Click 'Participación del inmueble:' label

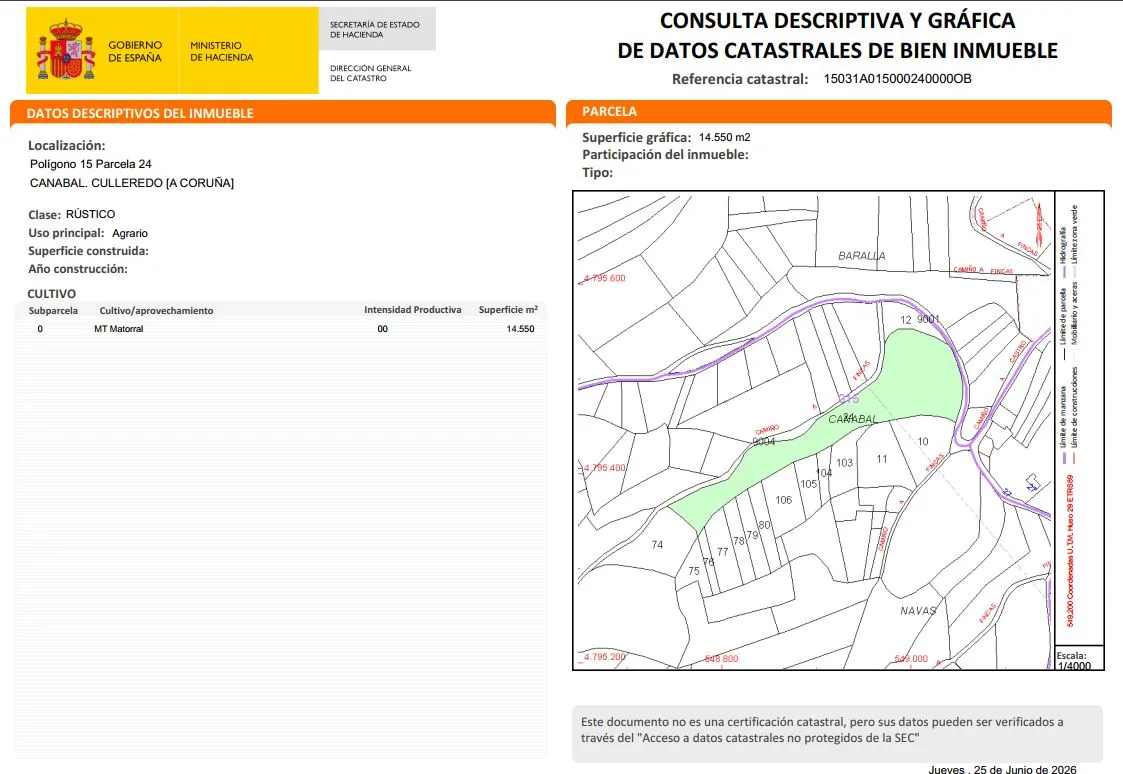click(665, 155)
